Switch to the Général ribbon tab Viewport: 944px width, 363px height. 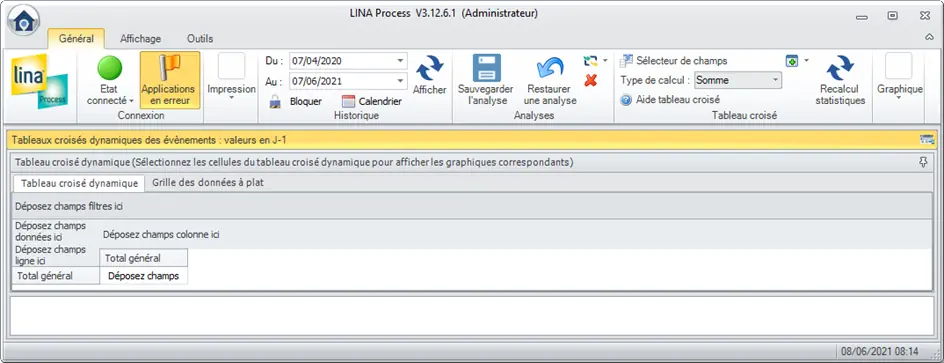[76, 39]
